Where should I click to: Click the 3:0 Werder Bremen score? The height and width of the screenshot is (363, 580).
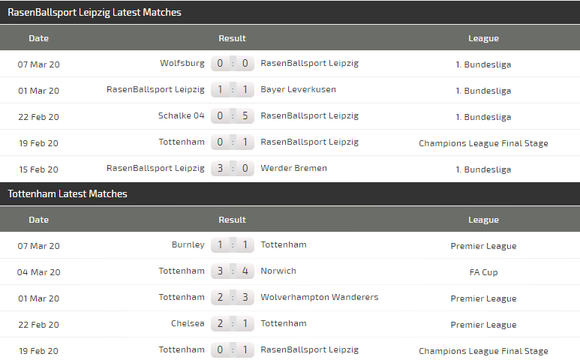[x=232, y=168]
